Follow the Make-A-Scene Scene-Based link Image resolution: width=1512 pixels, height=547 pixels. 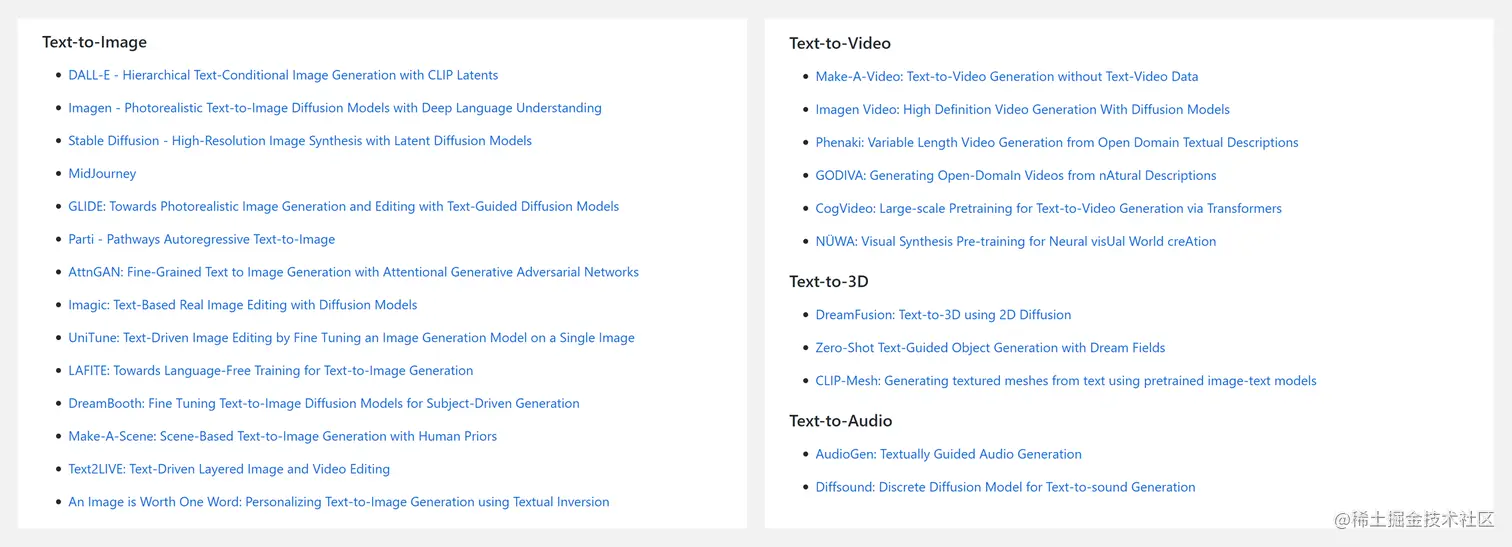(283, 437)
